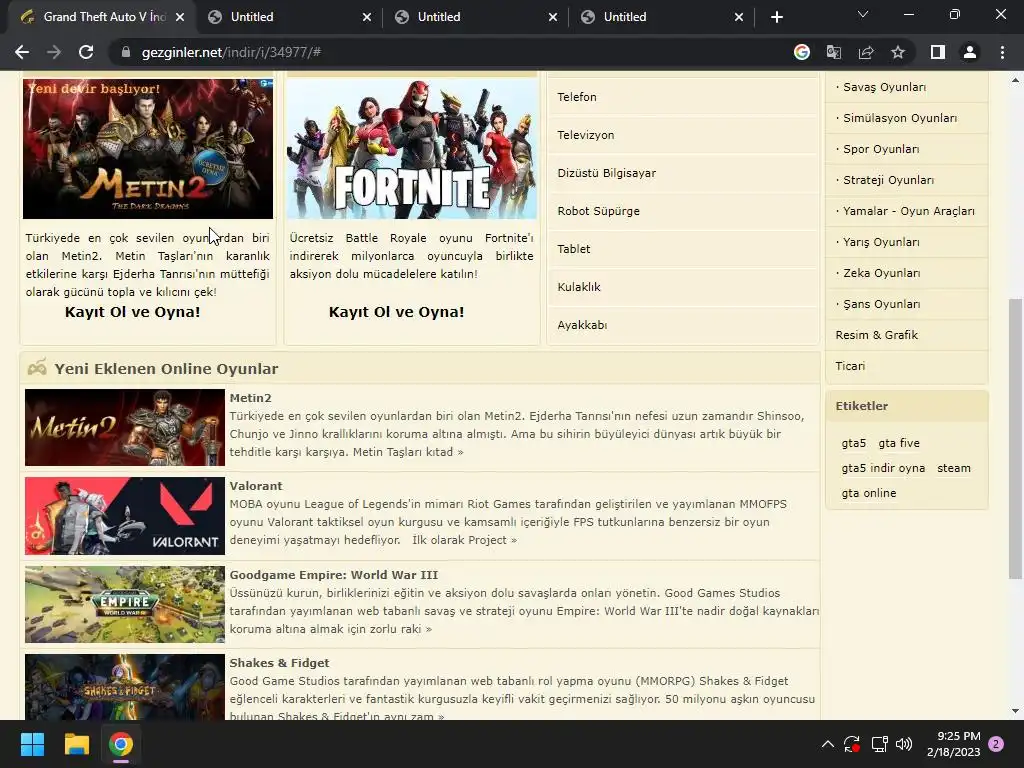The image size is (1024, 768).
Task: Open the Metin2 list thumbnail
Action: pos(125,428)
